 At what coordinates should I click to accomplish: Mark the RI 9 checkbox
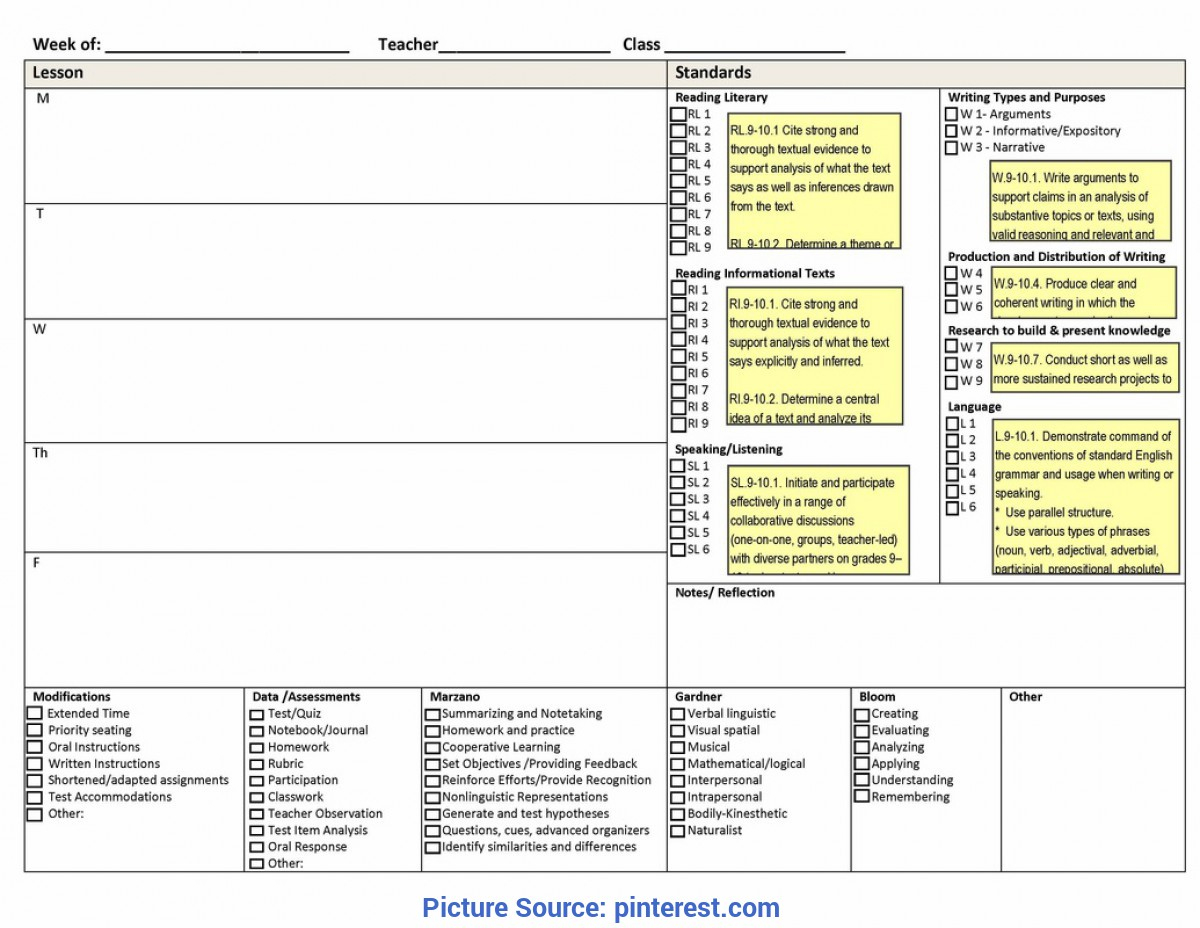[678, 424]
